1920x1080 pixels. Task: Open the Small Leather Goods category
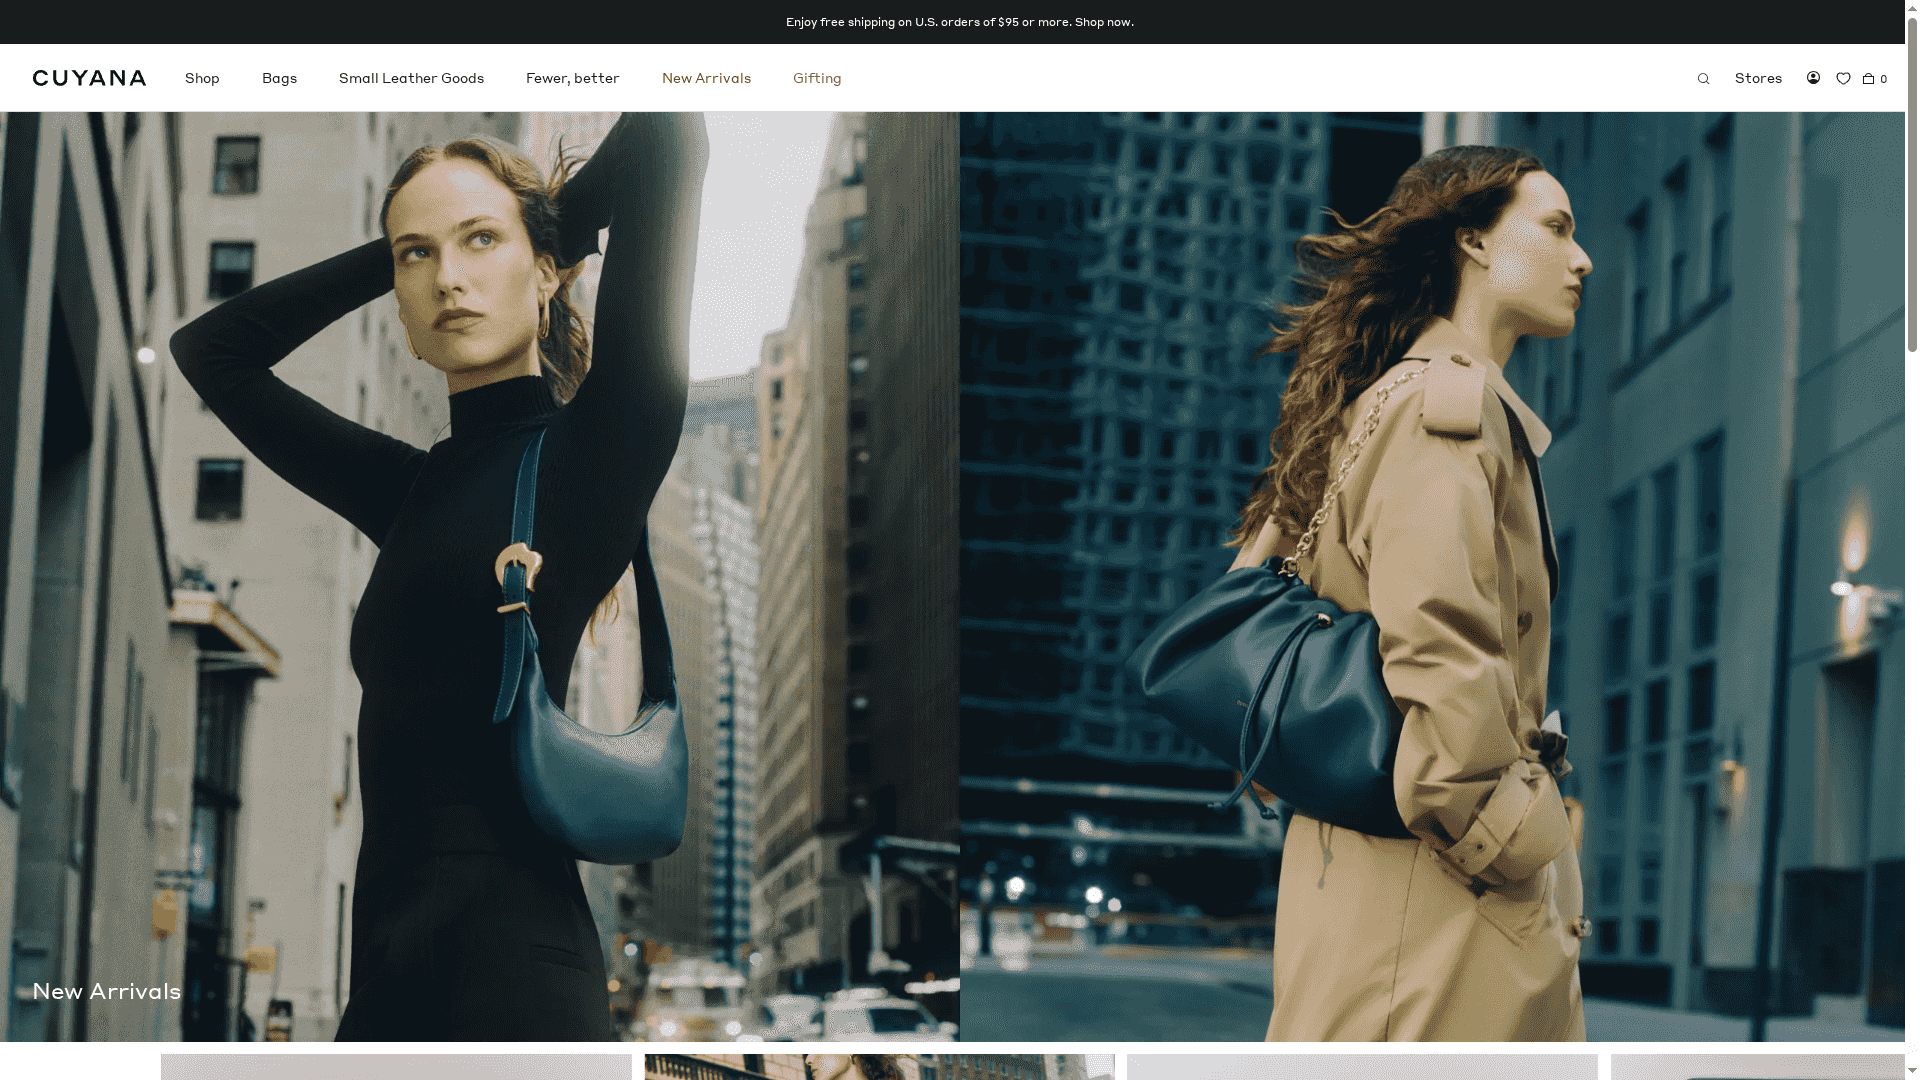pyautogui.click(x=411, y=78)
